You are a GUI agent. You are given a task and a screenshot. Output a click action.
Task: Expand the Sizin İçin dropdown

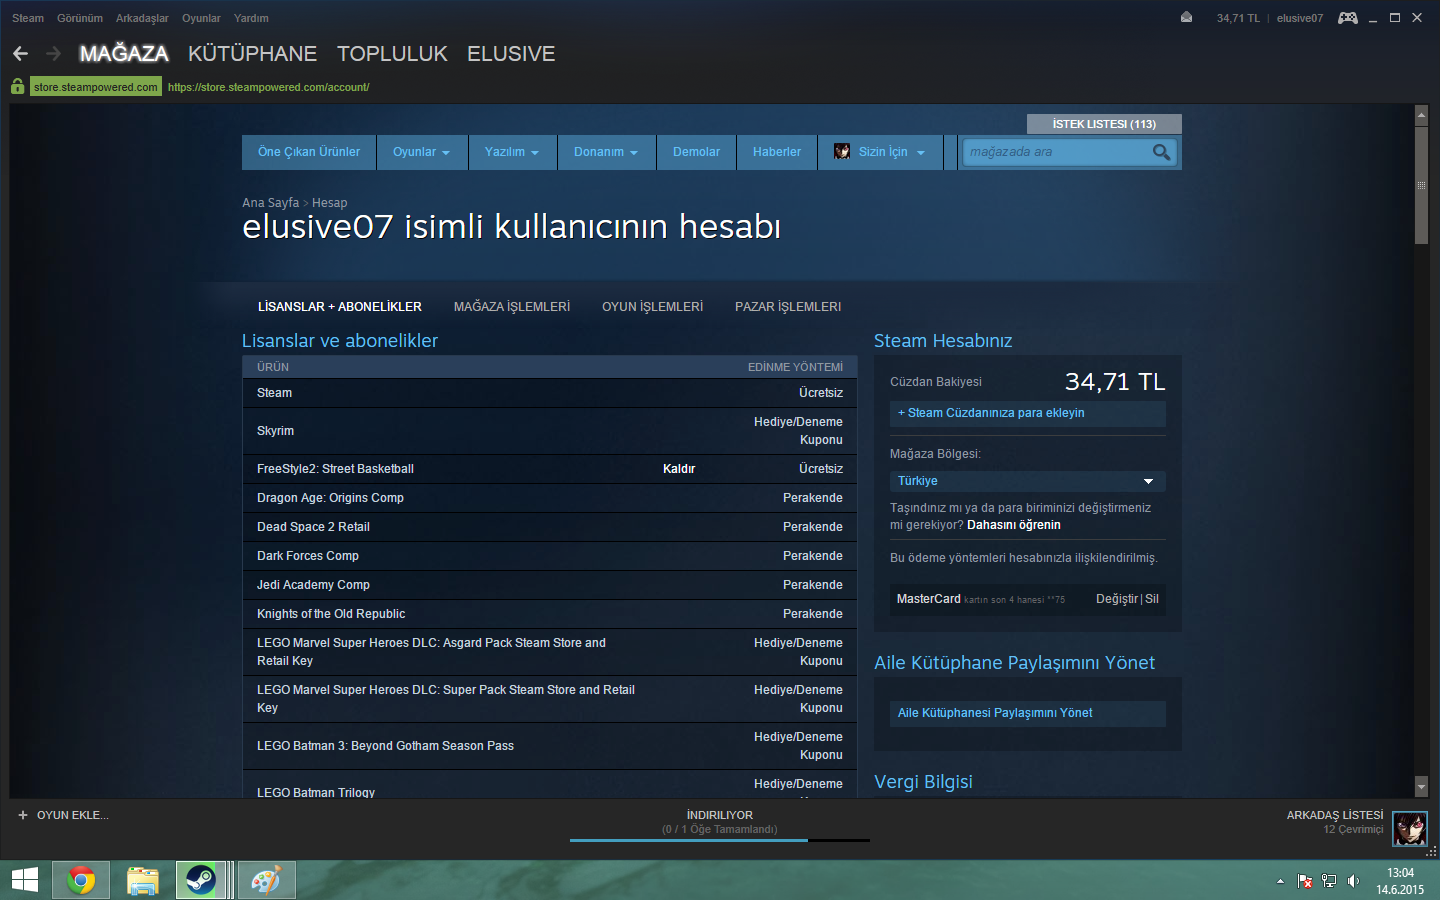pos(880,152)
